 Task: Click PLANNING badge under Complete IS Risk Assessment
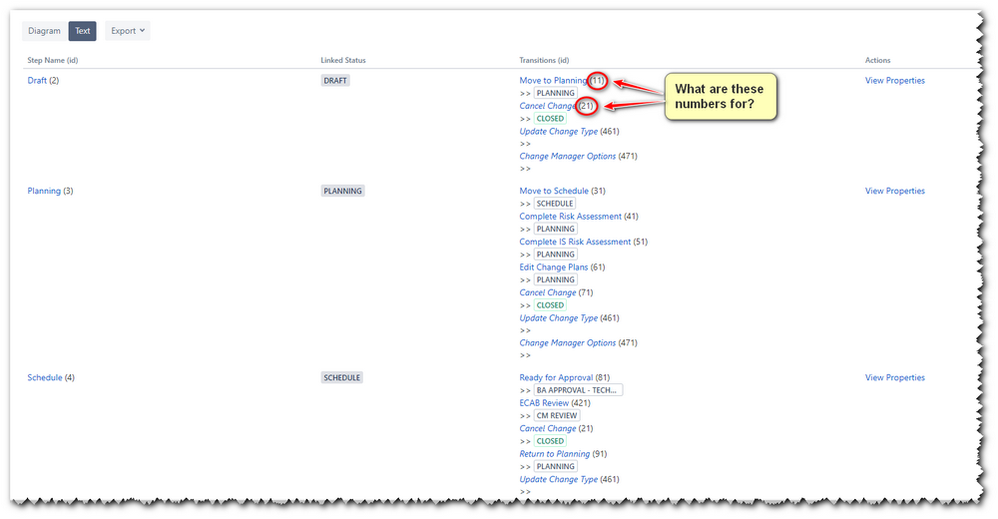(x=556, y=254)
